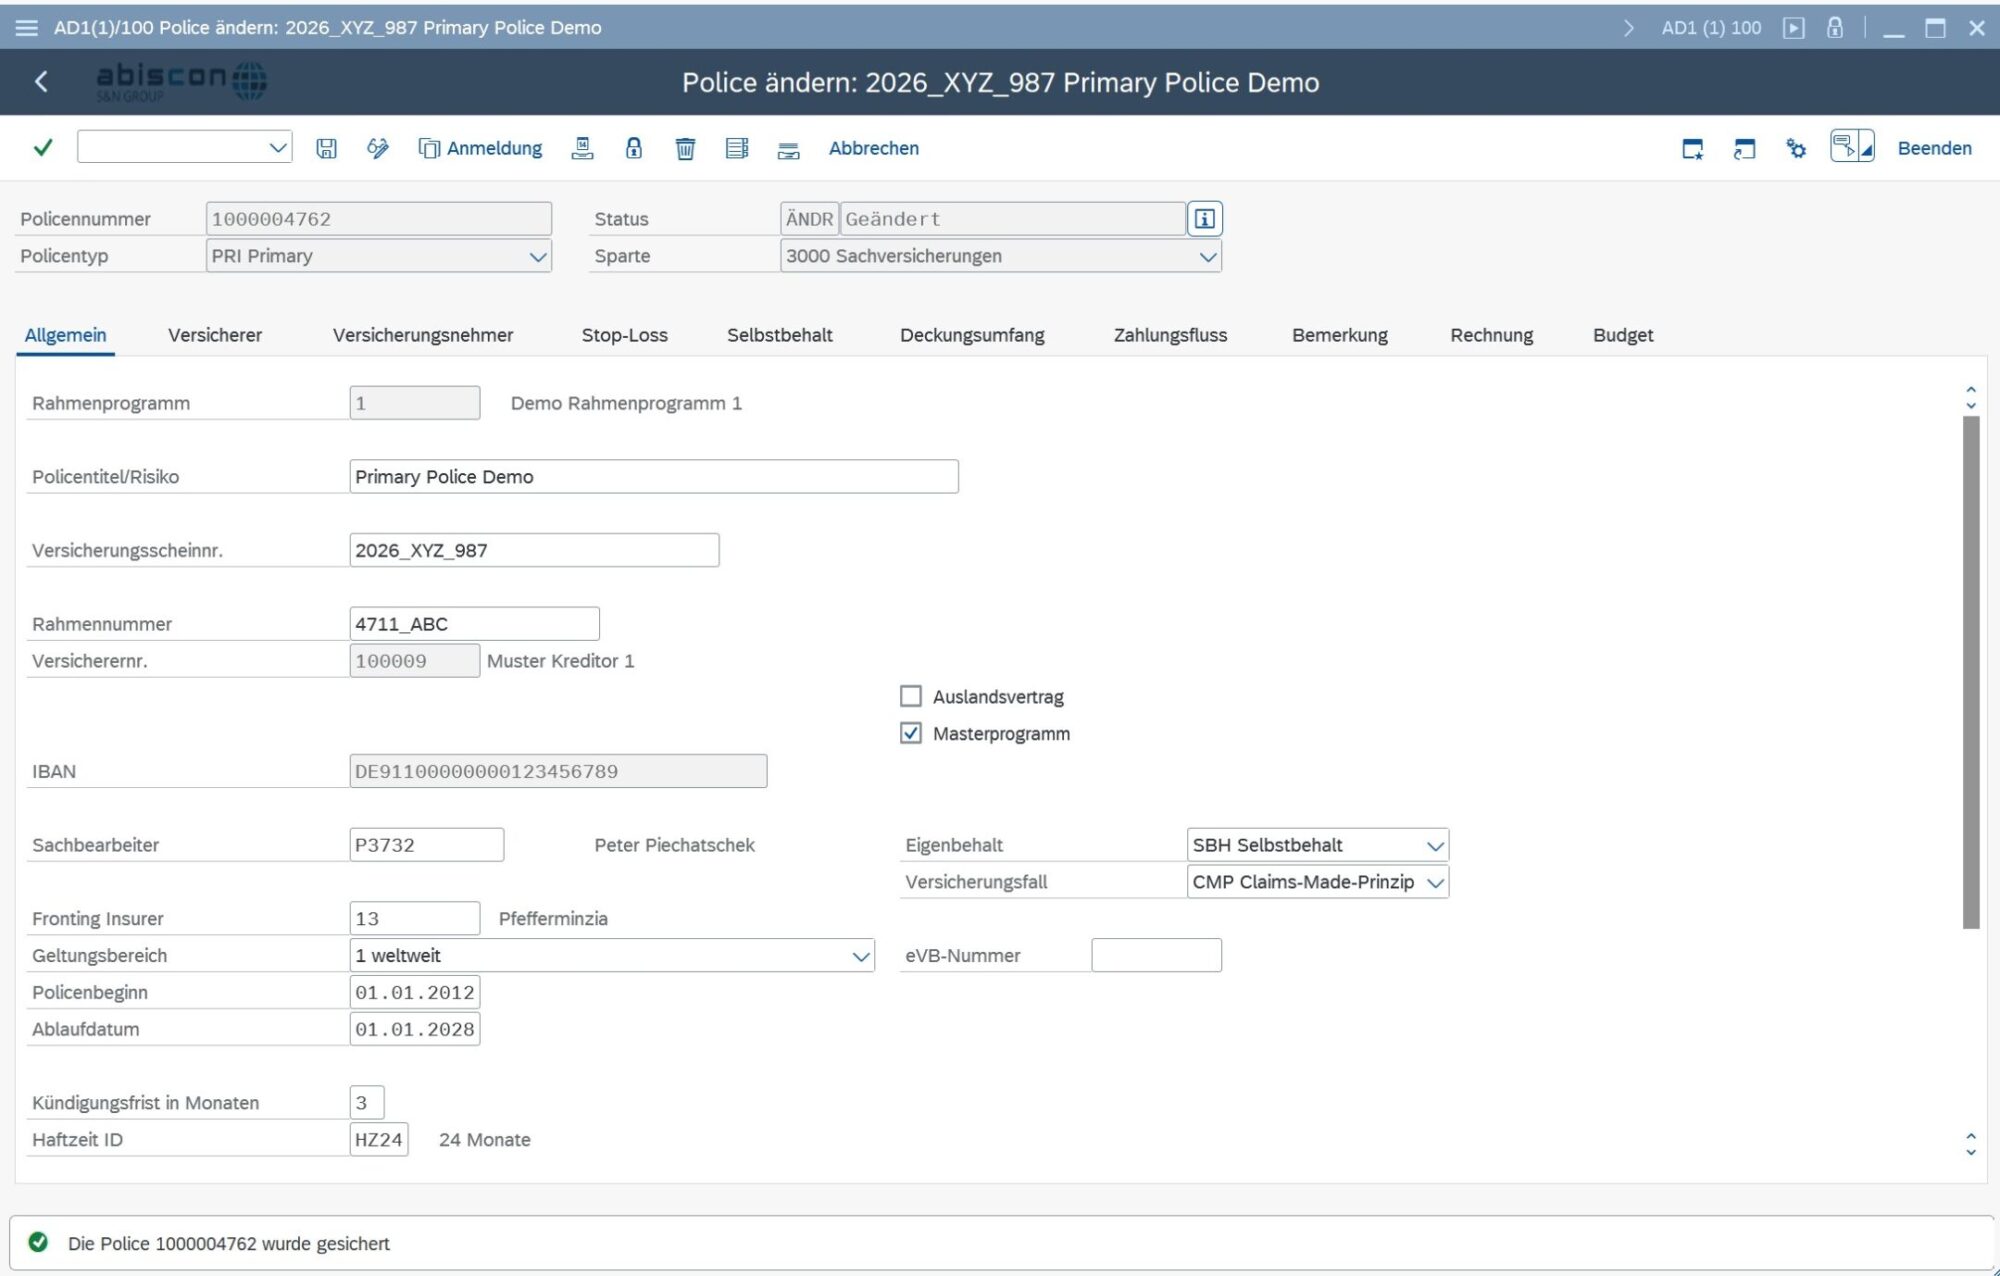Uncheck the Masterprogramm checkbox

(x=910, y=733)
